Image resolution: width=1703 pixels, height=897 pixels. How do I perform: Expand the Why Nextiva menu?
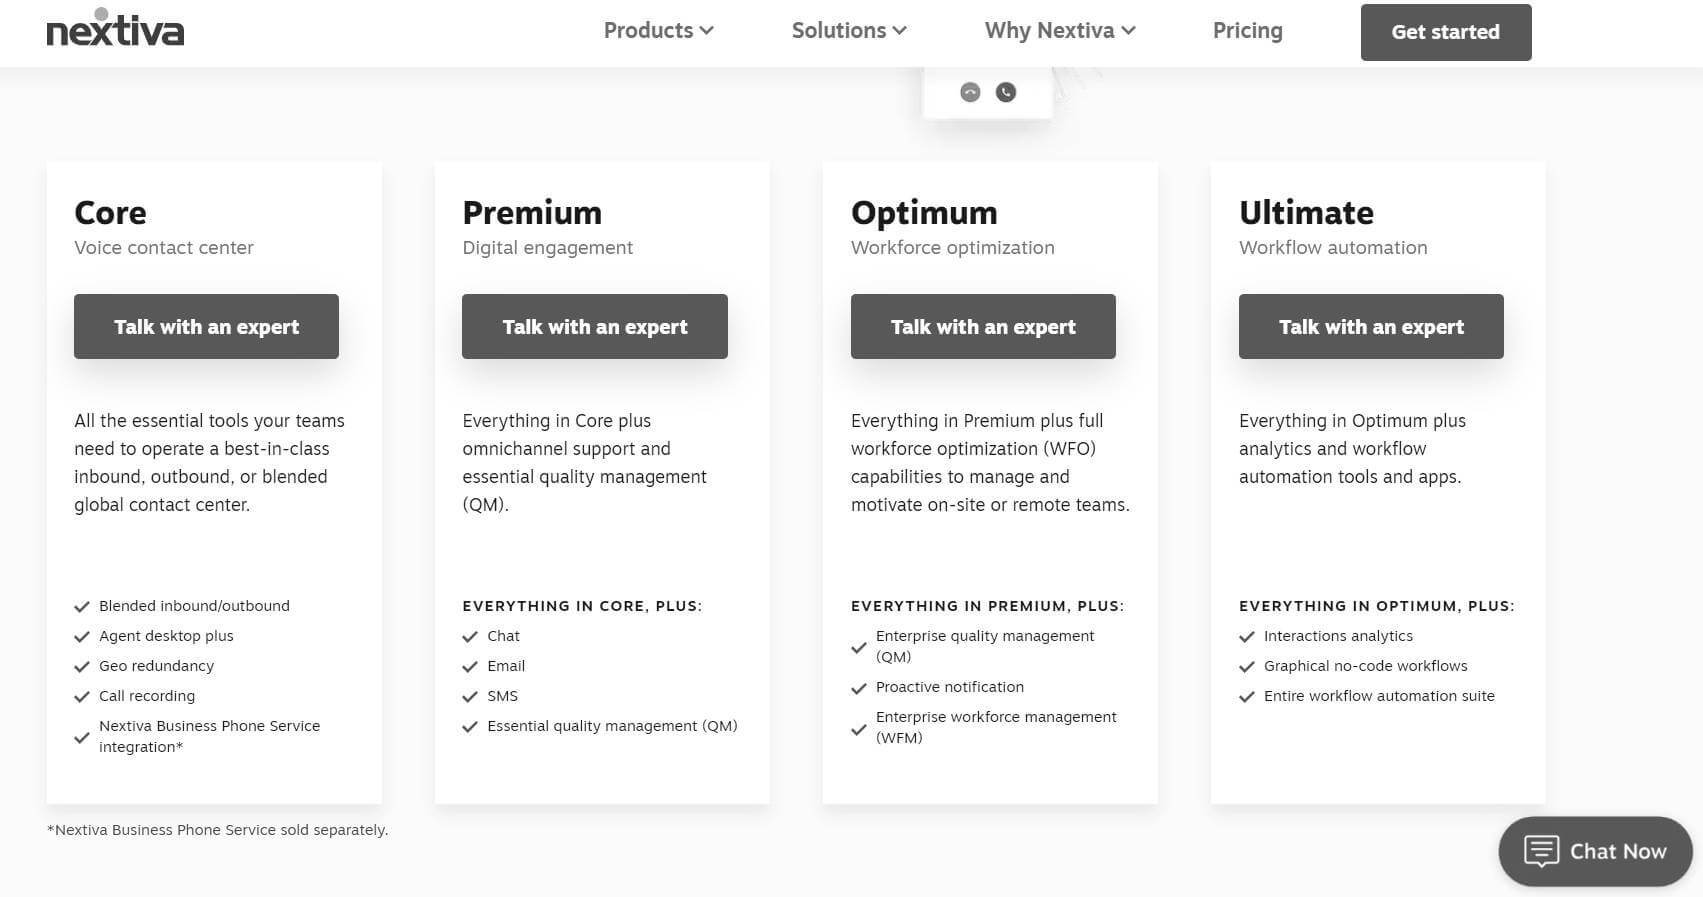click(x=1060, y=31)
